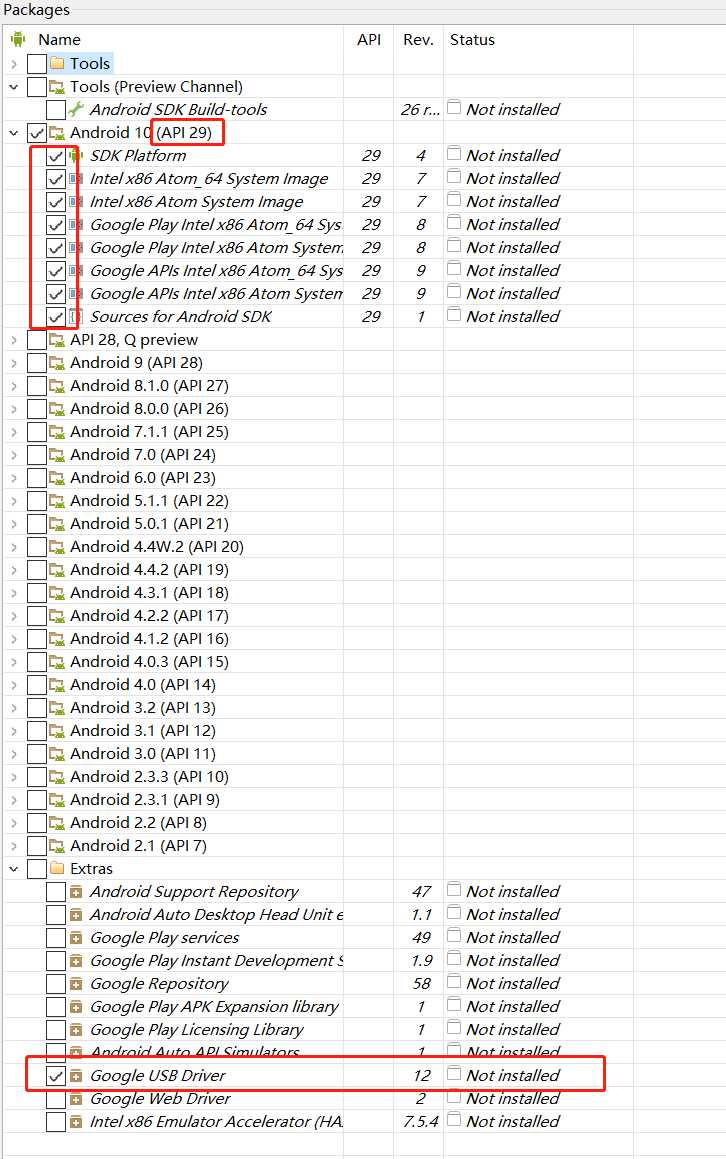Click the Extras folder icon
Image resolution: width=726 pixels, height=1159 pixels.
(x=57, y=869)
